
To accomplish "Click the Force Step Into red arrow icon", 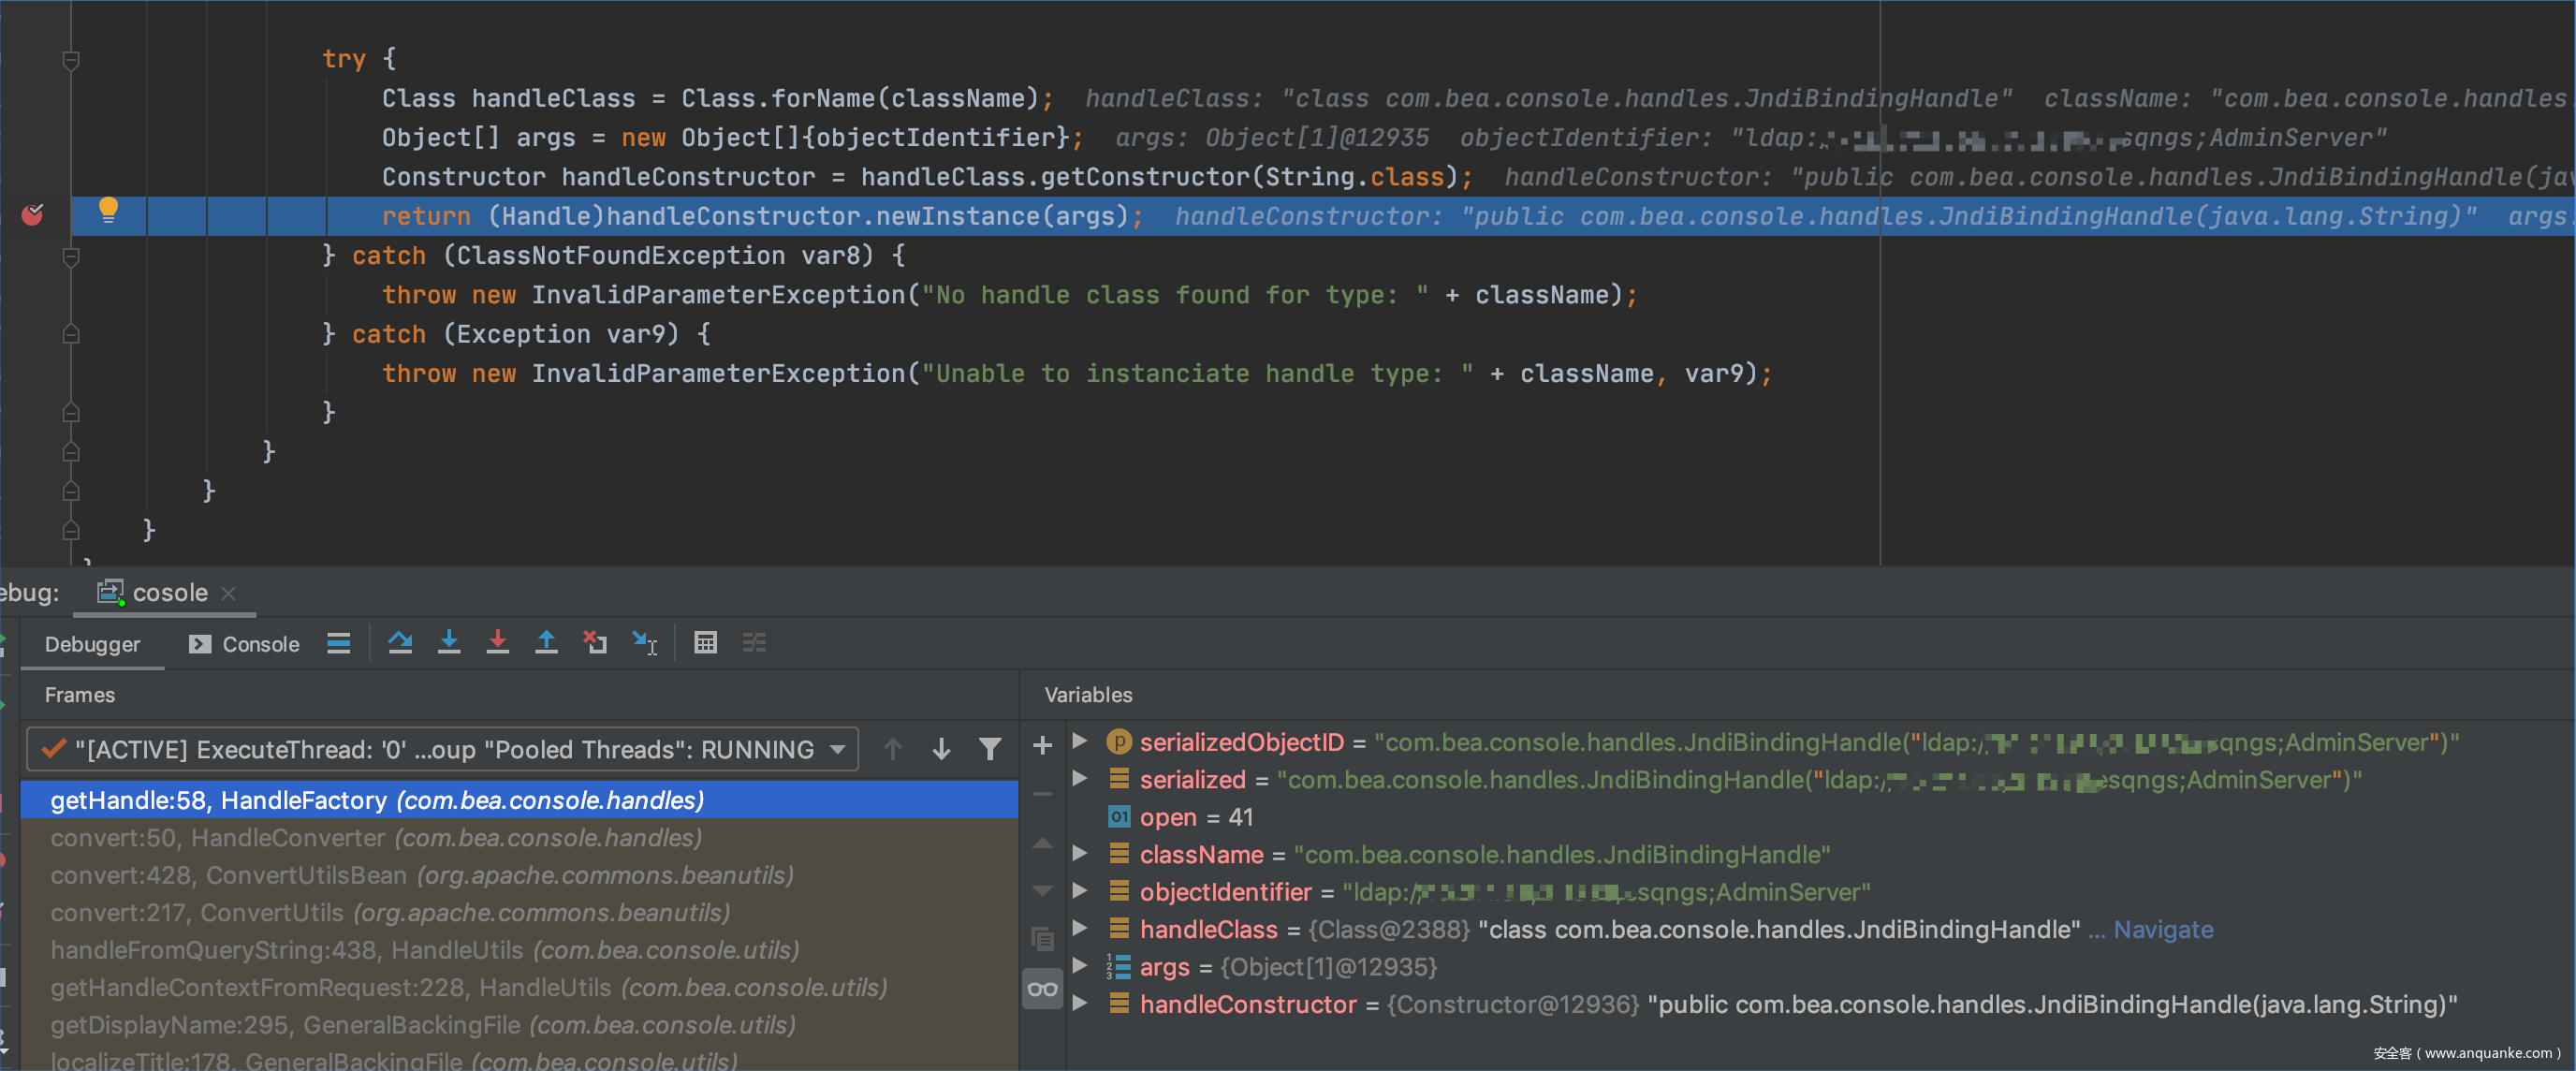I will (497, 643).
